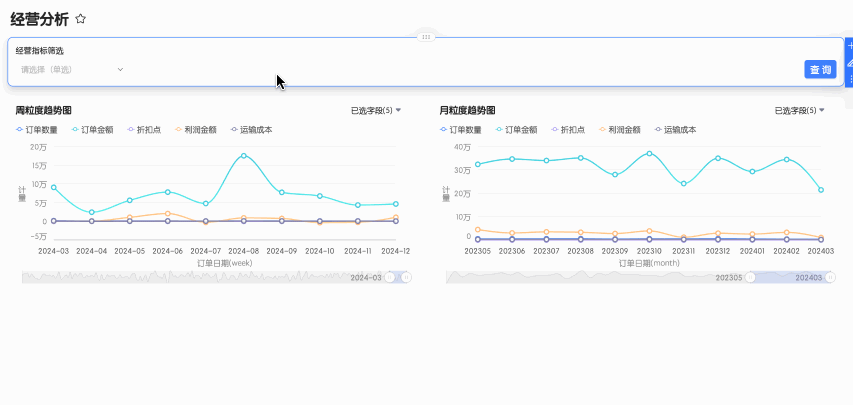Image resolution: width=853 pixels, height=405 pixels.
Task: Click the drag handle atop the filter panel
Action: point(426,36)
